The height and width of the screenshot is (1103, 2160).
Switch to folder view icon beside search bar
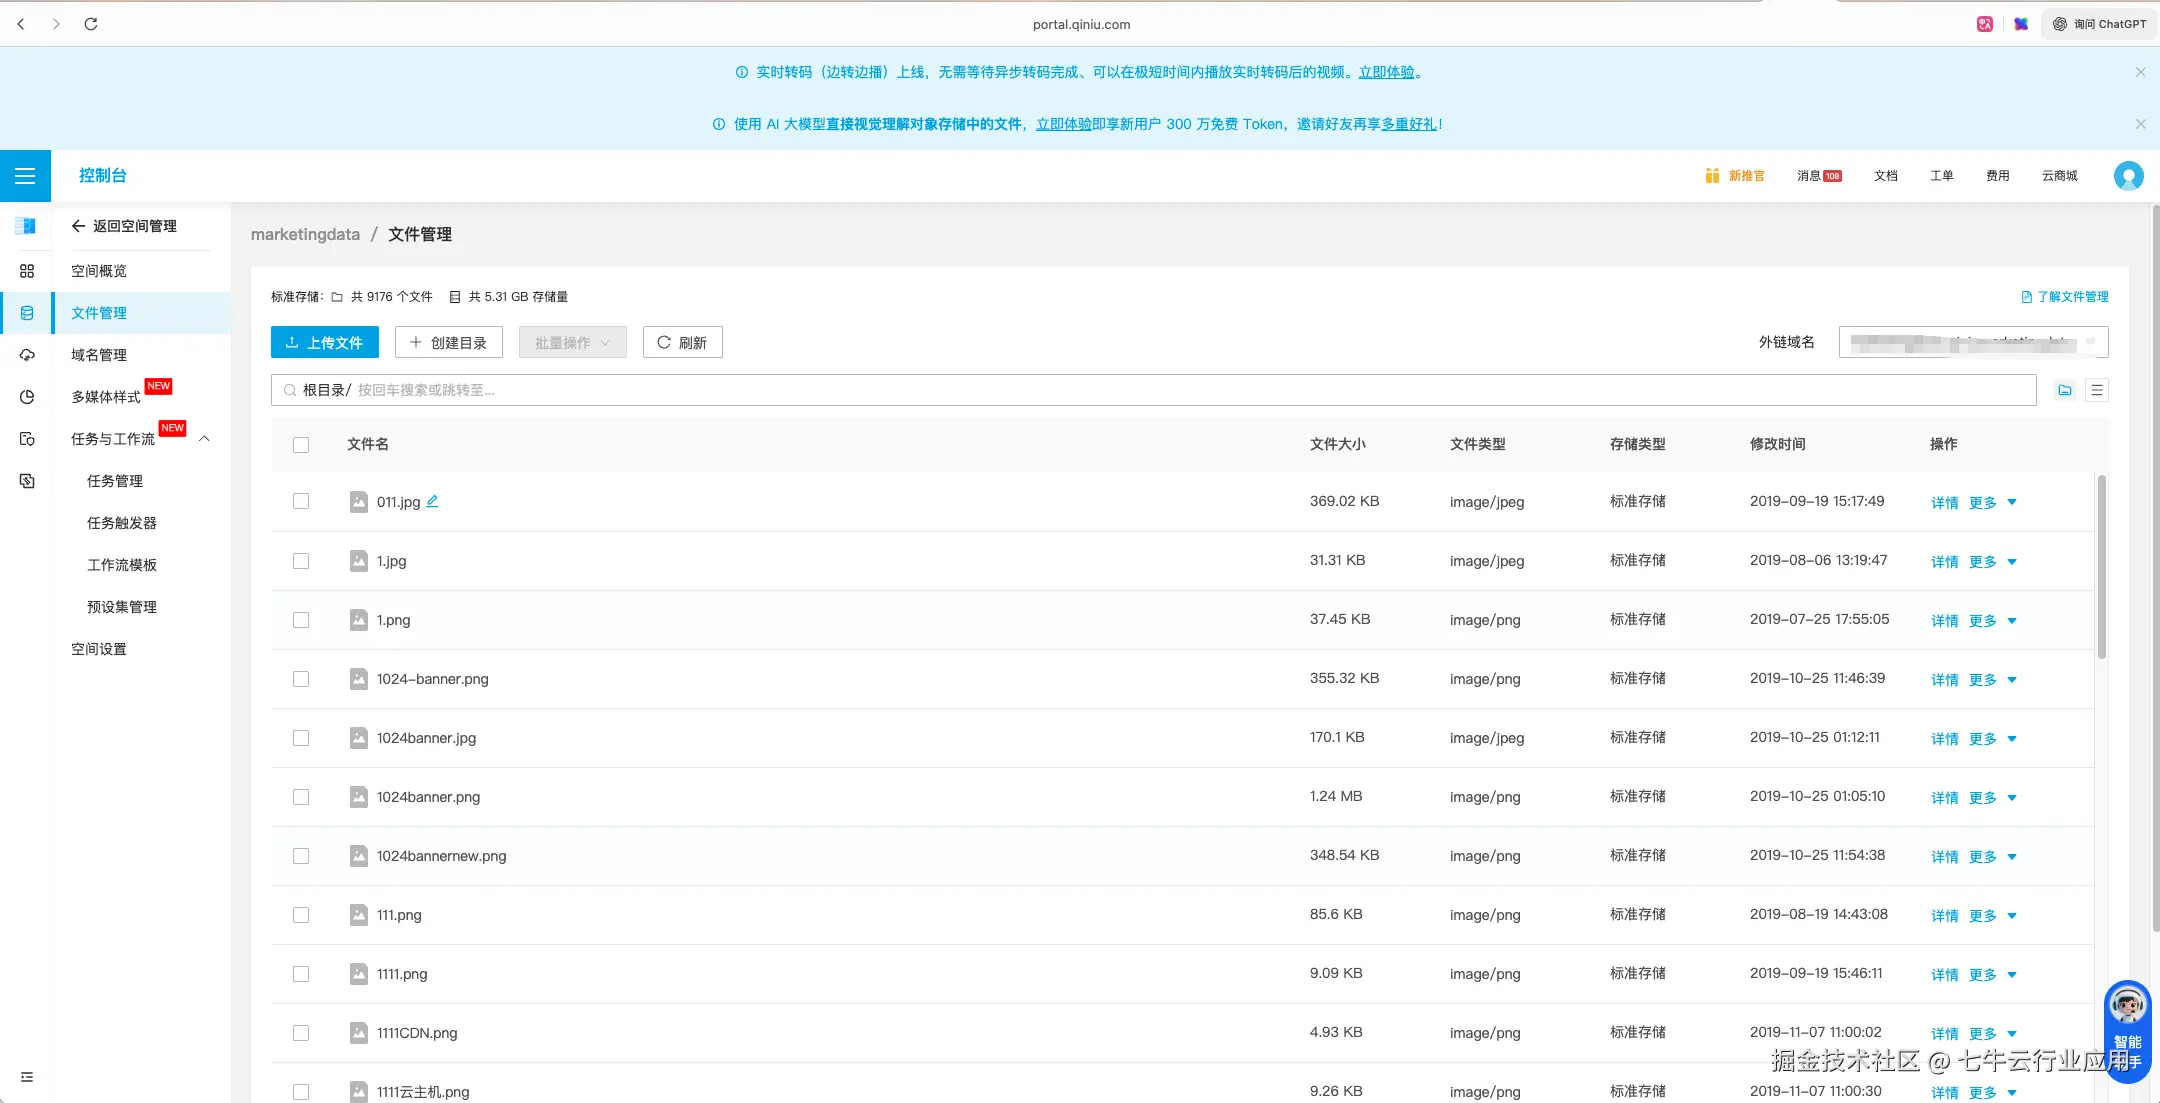2065,390
